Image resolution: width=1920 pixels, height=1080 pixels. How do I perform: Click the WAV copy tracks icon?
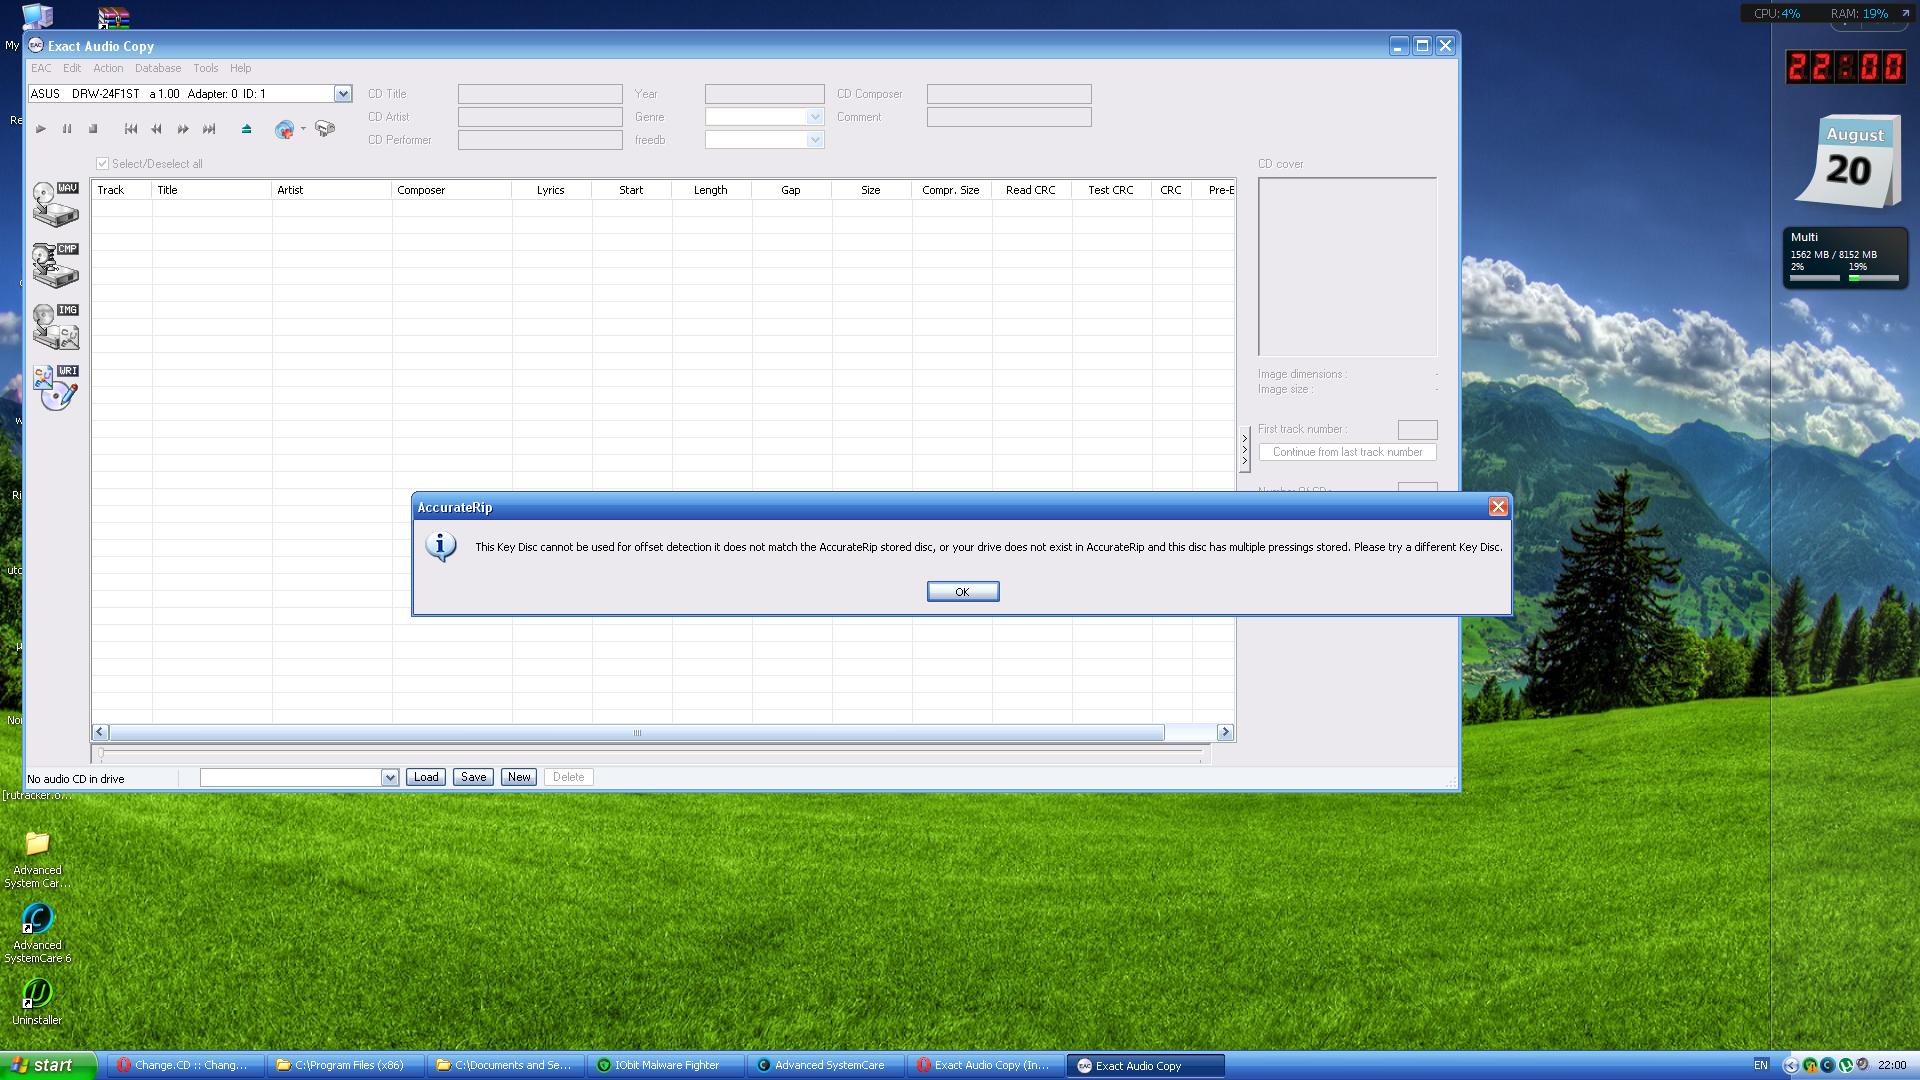pyautogui.click(x=56, y=204)
